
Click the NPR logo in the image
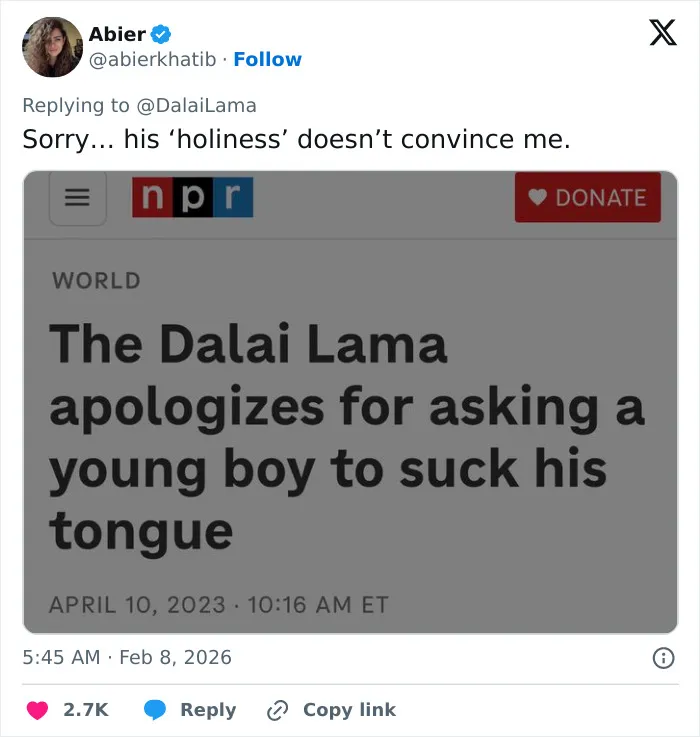coord(193,197)
